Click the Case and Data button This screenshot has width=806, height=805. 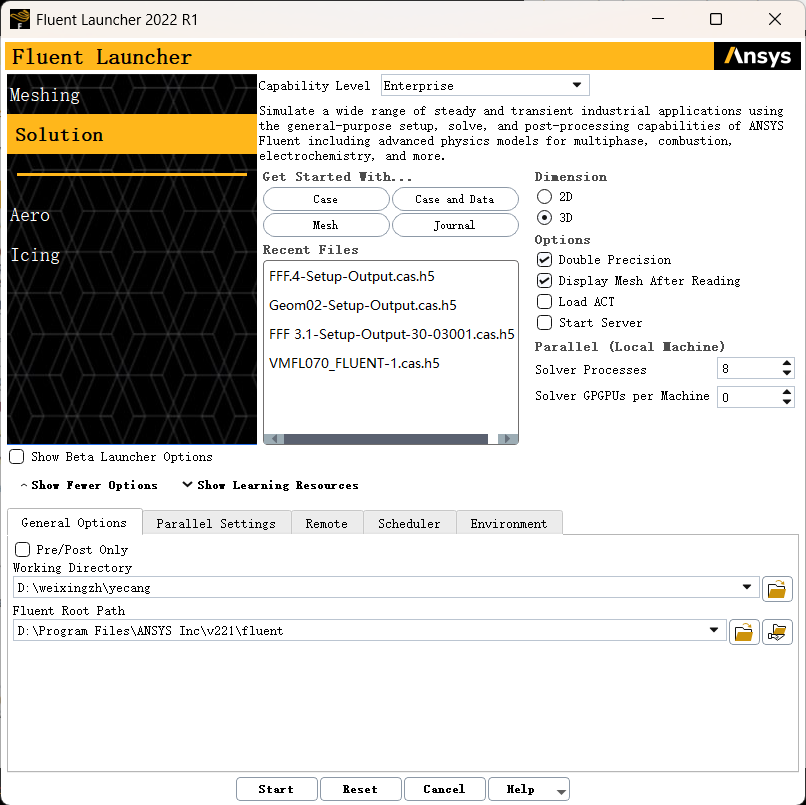pyautogui.click(x=455, y=199)
